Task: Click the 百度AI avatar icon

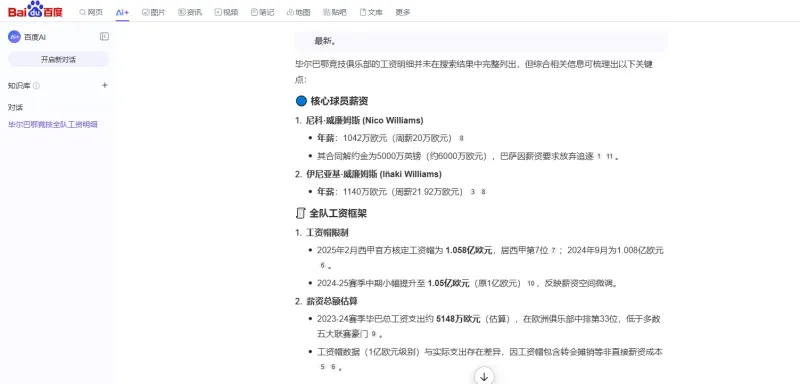Action: point(14,37)
